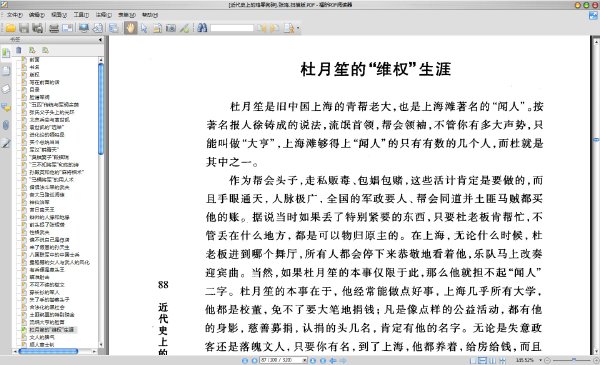
Task: Open the Attachments paperclip panel
Action: (x=6, y=125)
